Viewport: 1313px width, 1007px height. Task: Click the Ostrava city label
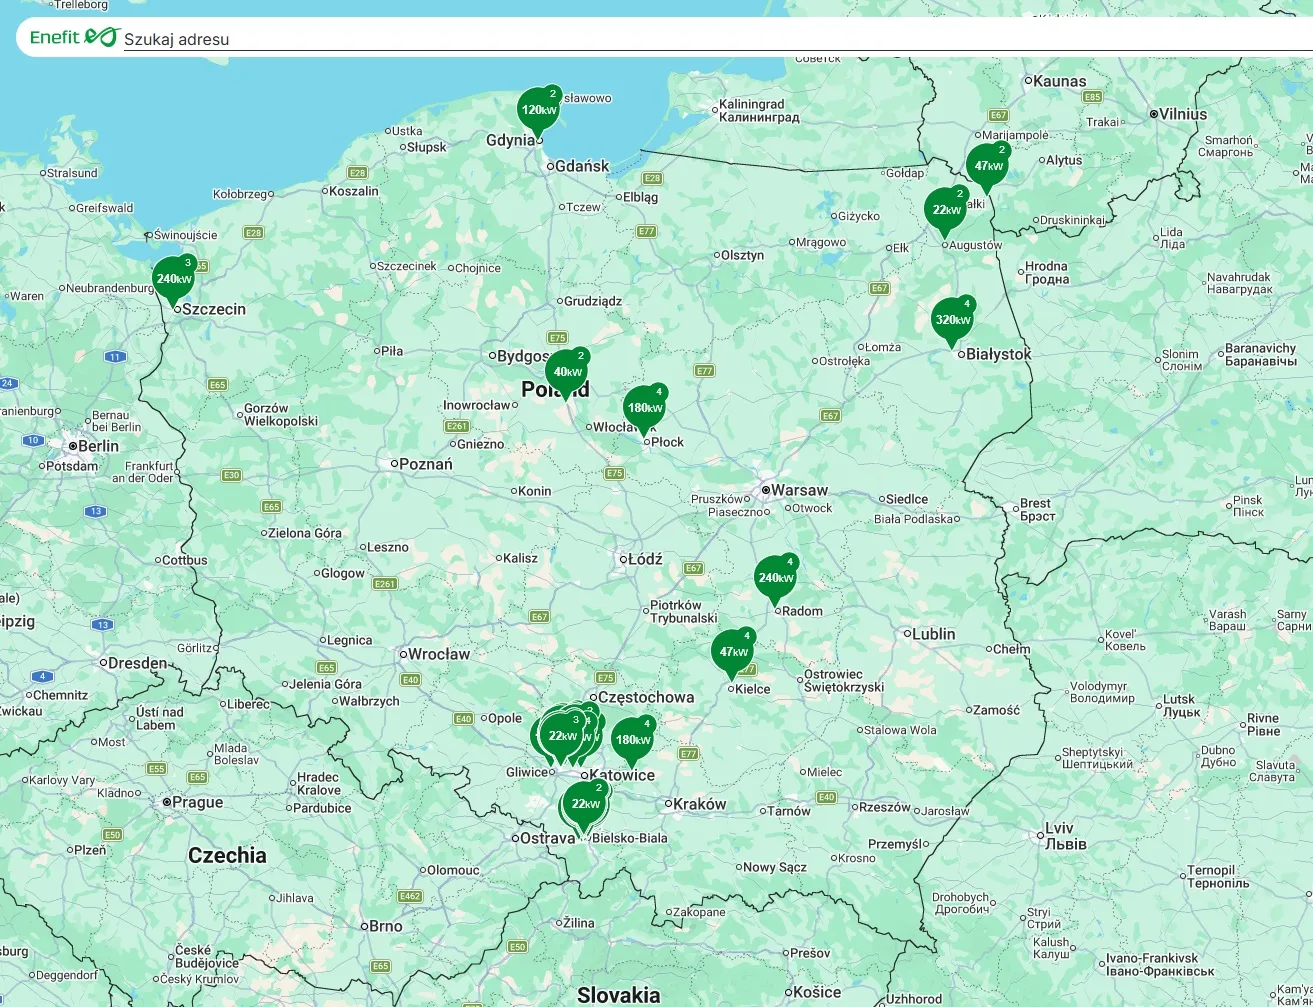pyautogui.click(x=548, y=838)
